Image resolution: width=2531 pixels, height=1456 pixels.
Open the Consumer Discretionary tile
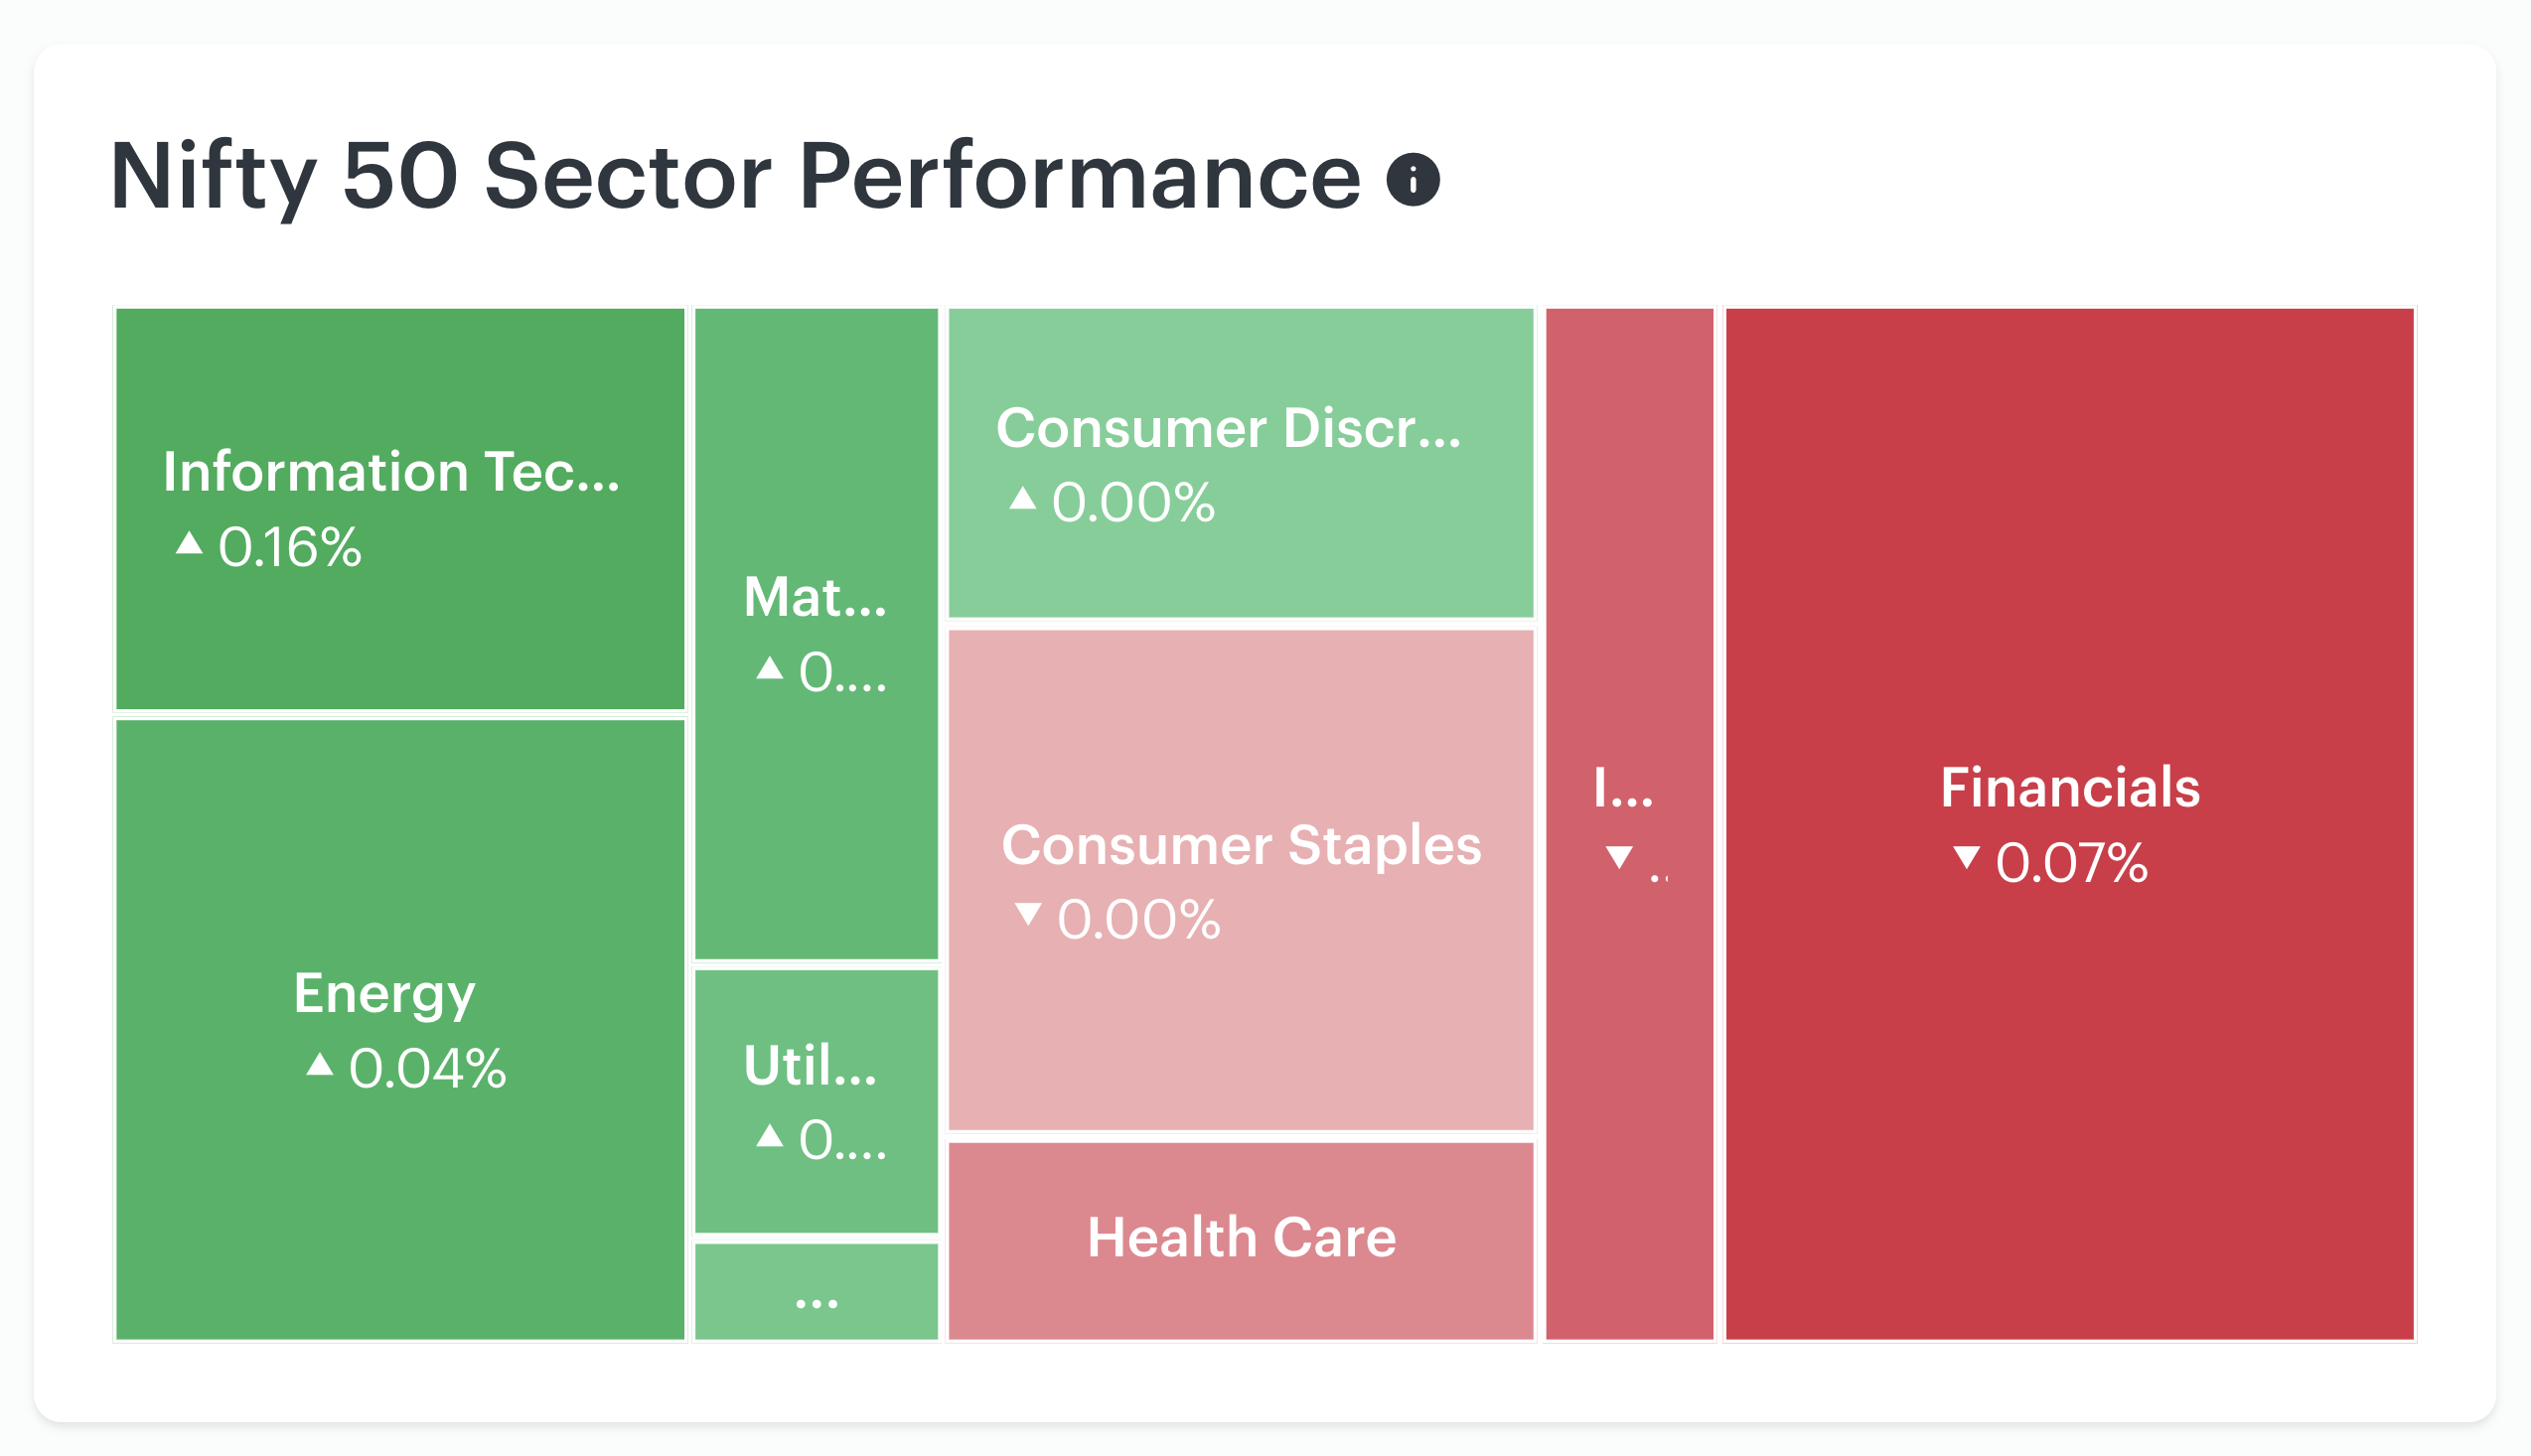click(1240, 464)
